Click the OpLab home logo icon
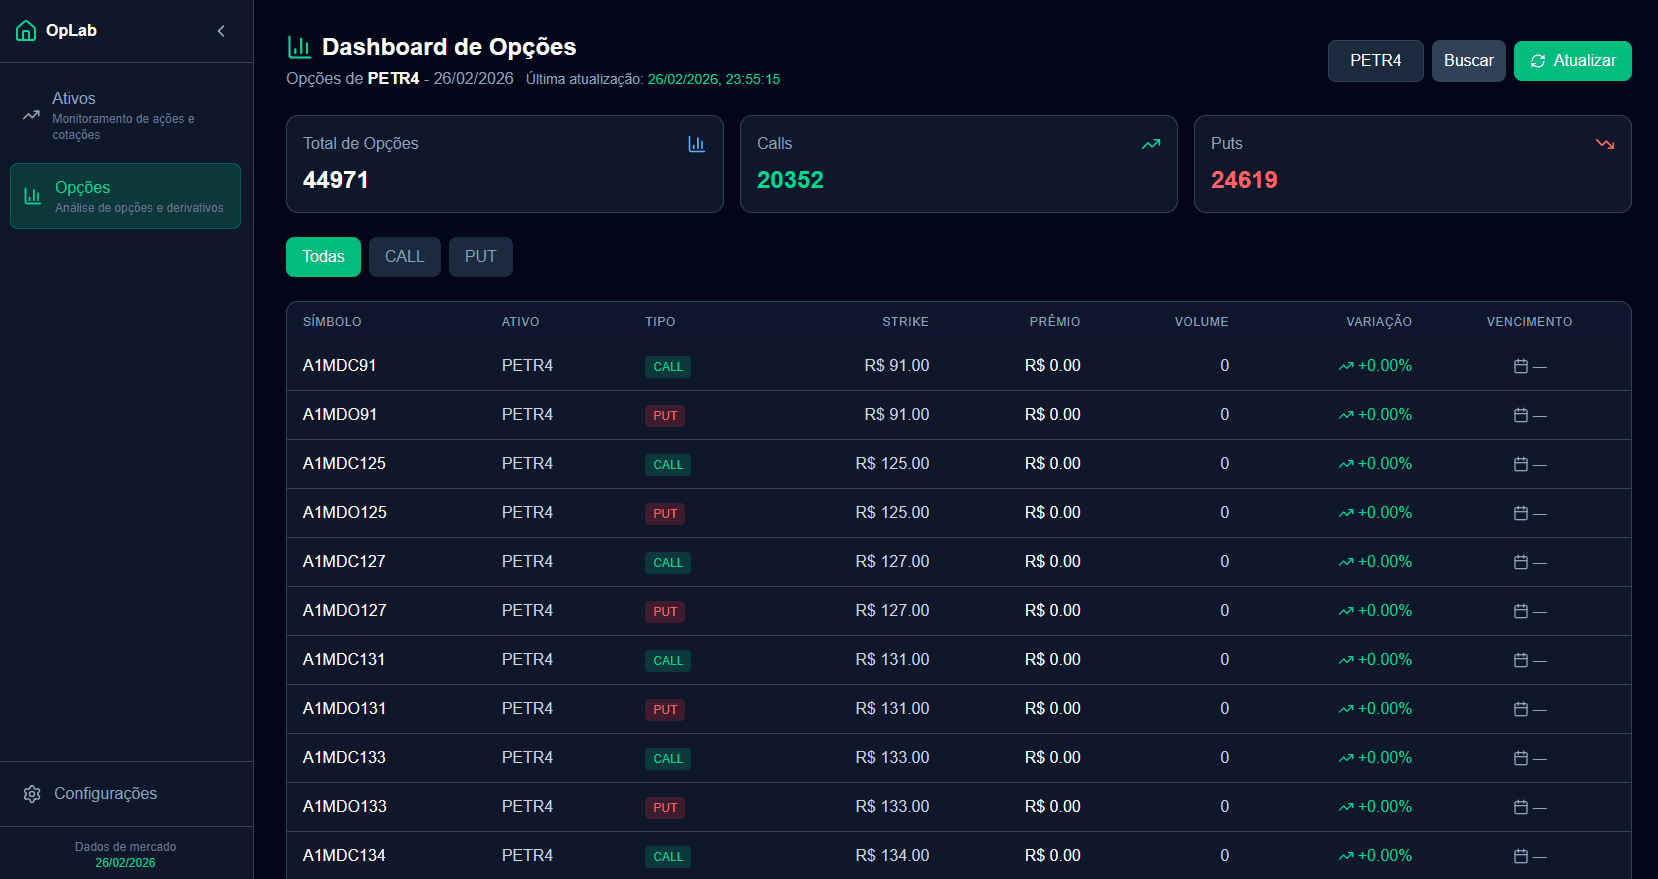 tap(26, 31)
